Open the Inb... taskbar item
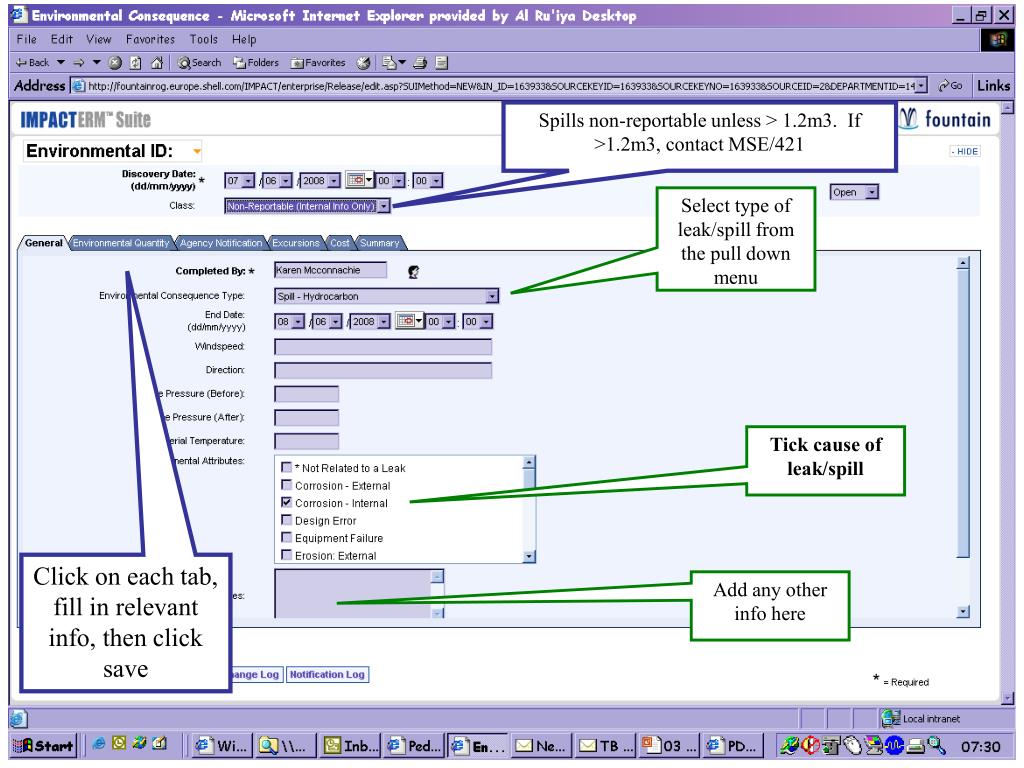The image size is (1024, 768). point(351,745)
